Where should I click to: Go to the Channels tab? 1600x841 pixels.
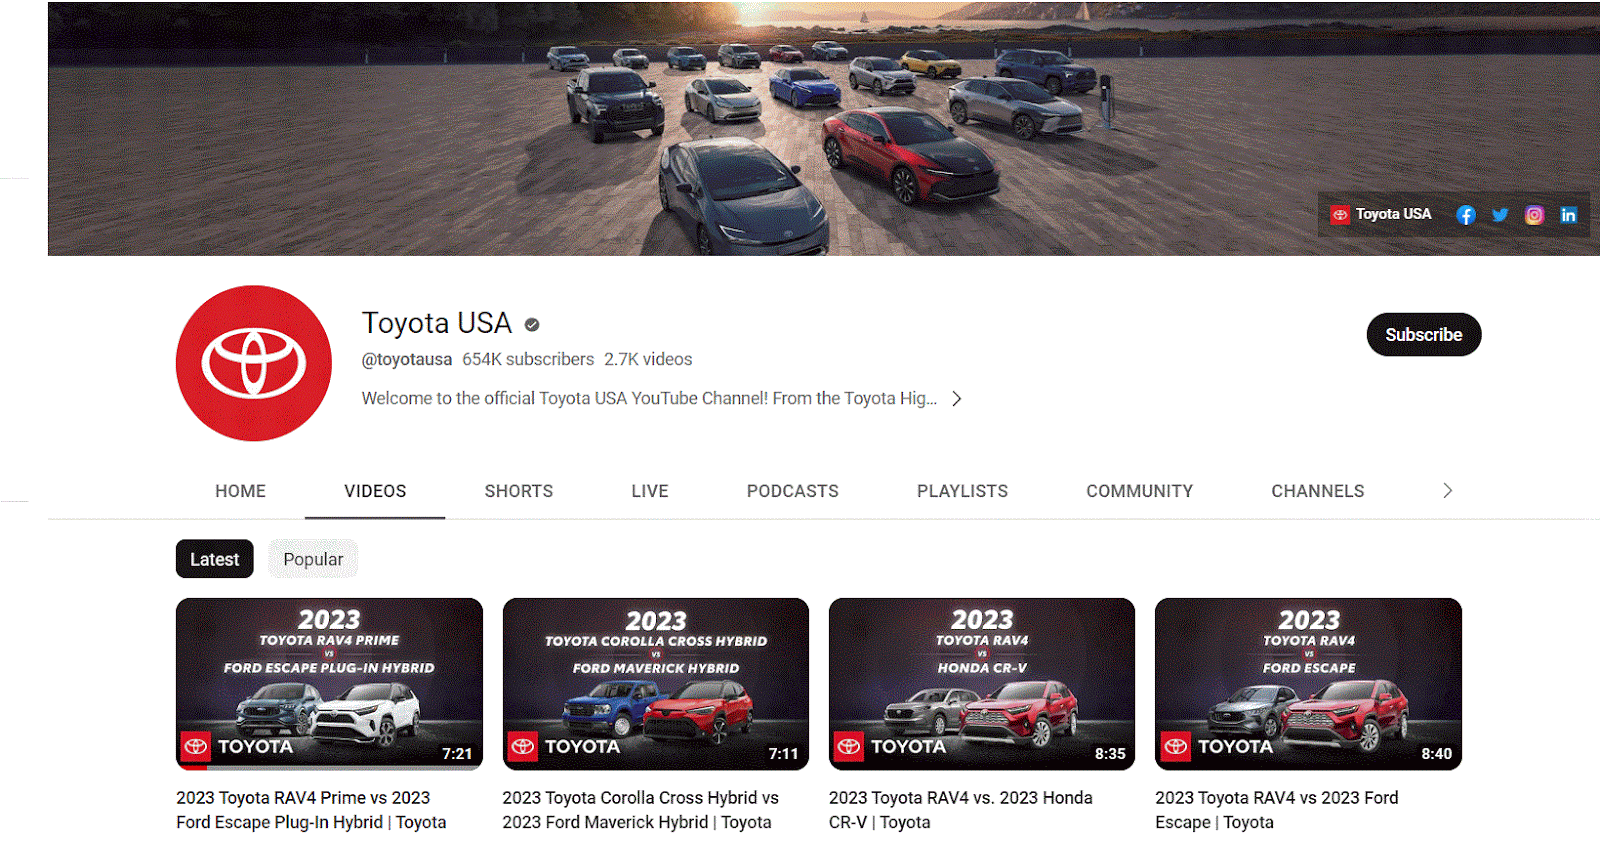click(x=1317, y=491)
